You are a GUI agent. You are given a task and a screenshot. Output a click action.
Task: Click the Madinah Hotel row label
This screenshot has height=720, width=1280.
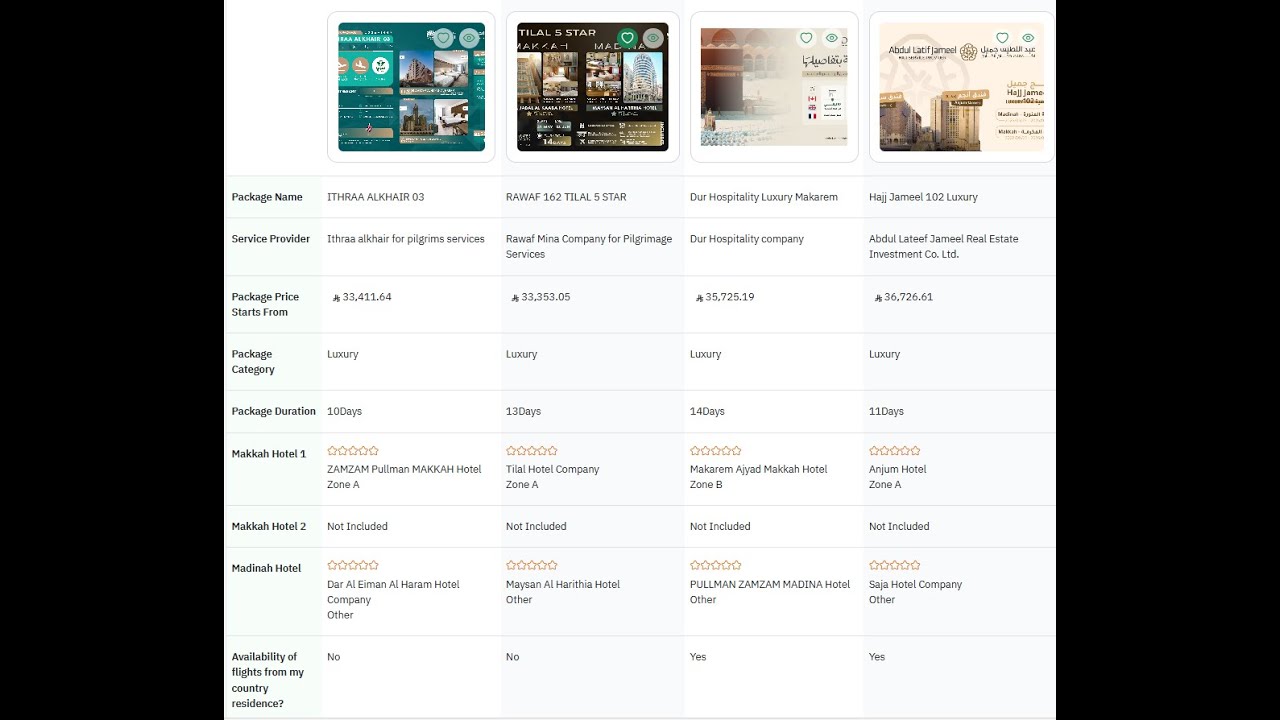[266, 568]
